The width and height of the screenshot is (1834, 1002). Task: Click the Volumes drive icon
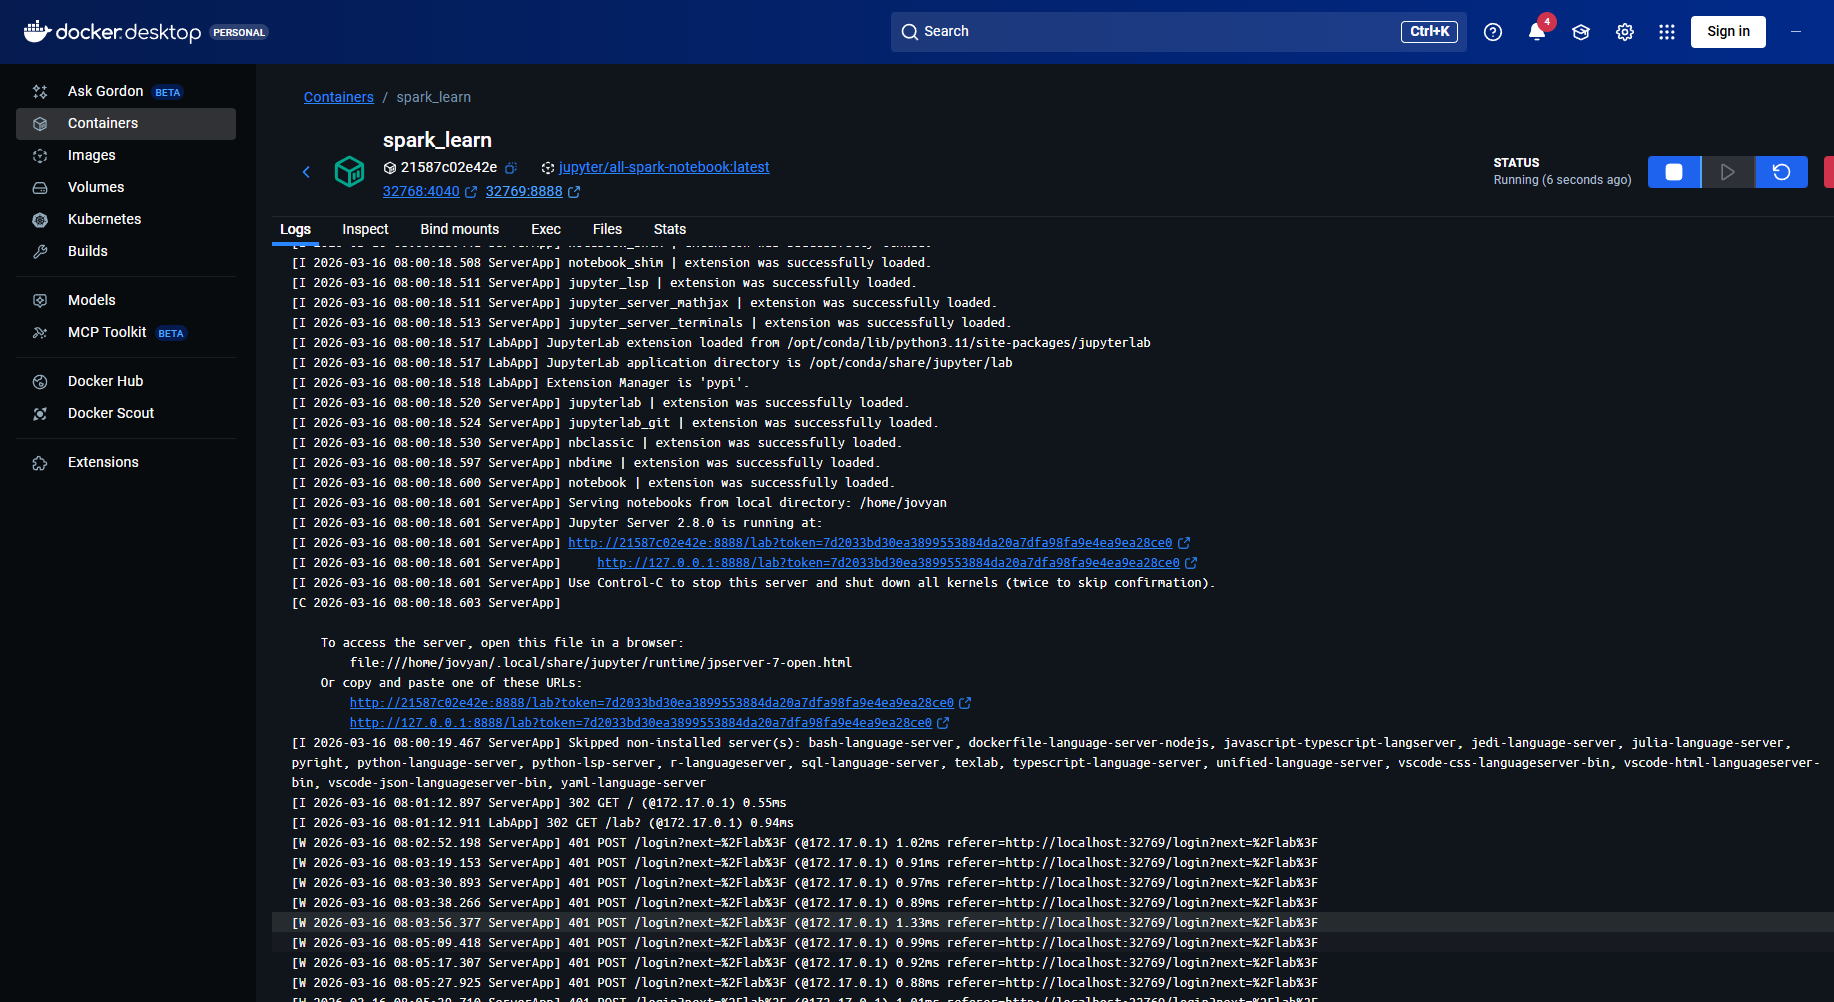point(40,188)
